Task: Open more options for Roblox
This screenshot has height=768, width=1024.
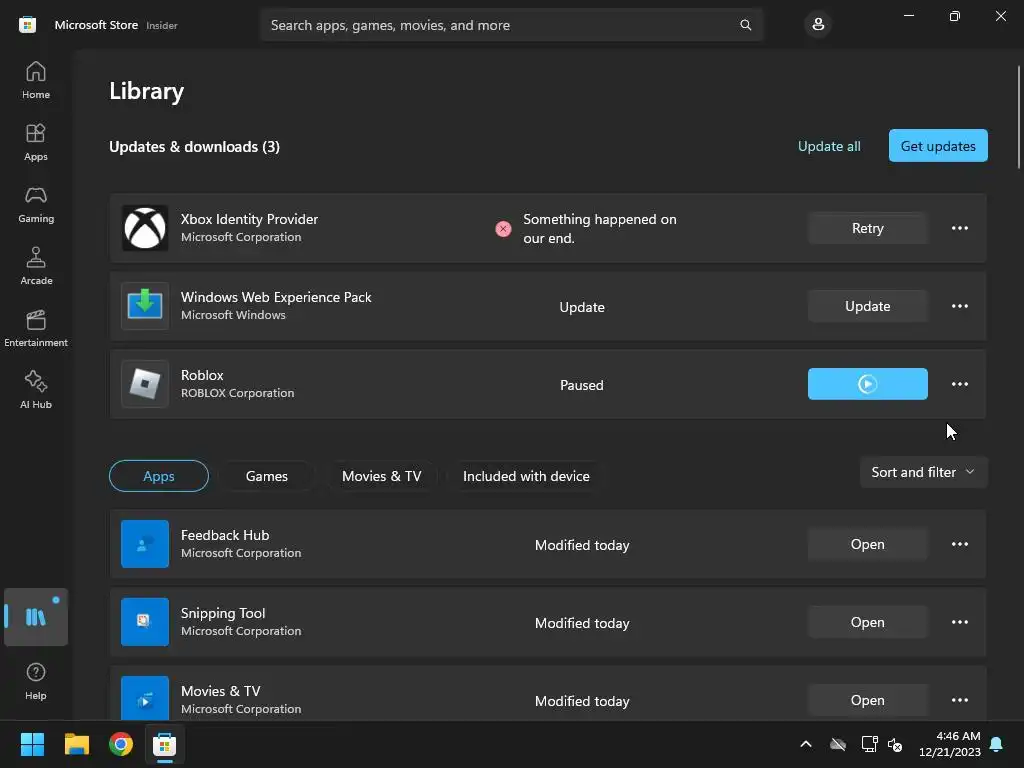Action: click(959, 384)
